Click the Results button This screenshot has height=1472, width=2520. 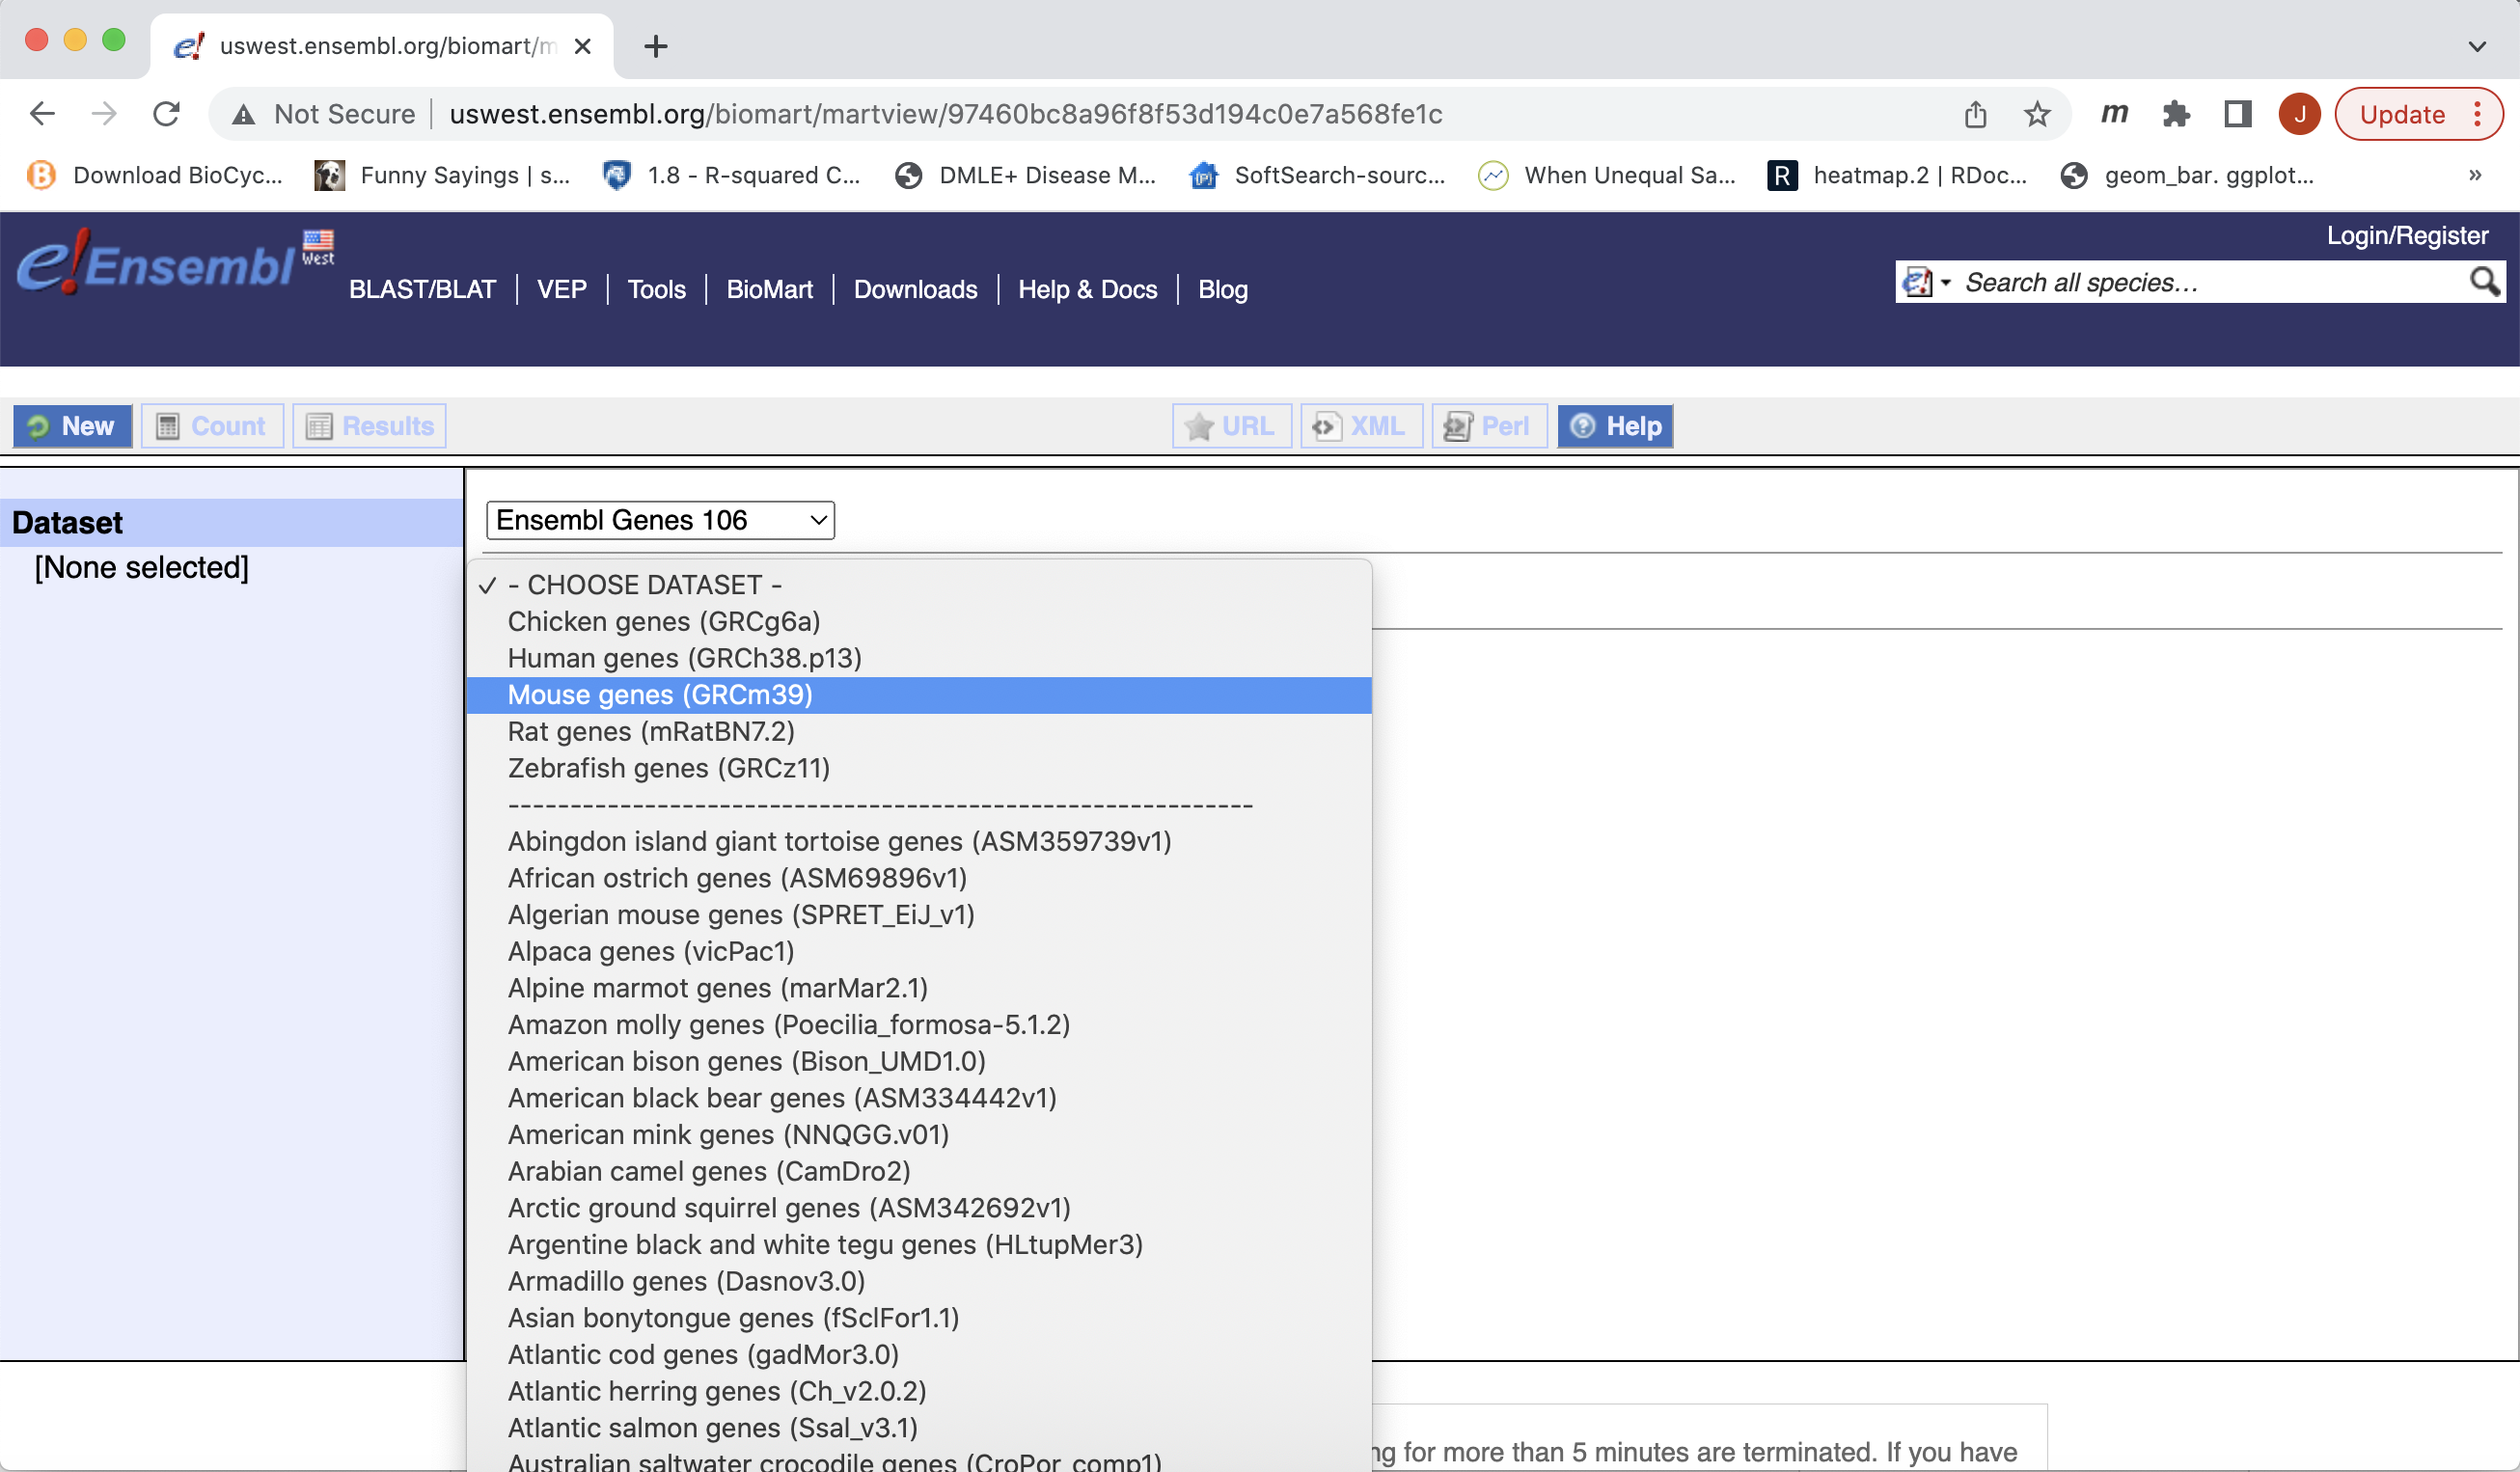pyautogui.click(x=369, y=426)
